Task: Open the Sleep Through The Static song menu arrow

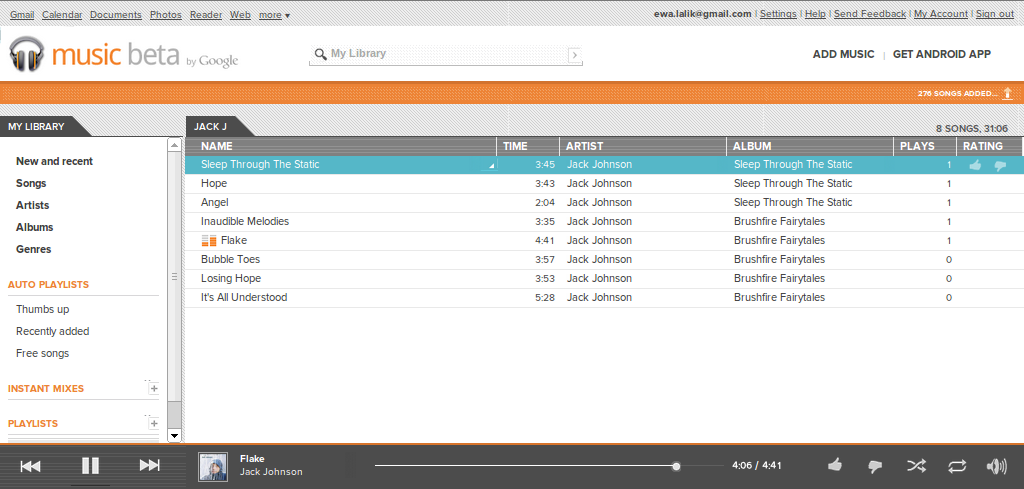Action: pyautogui.click(x=492, y=166)
